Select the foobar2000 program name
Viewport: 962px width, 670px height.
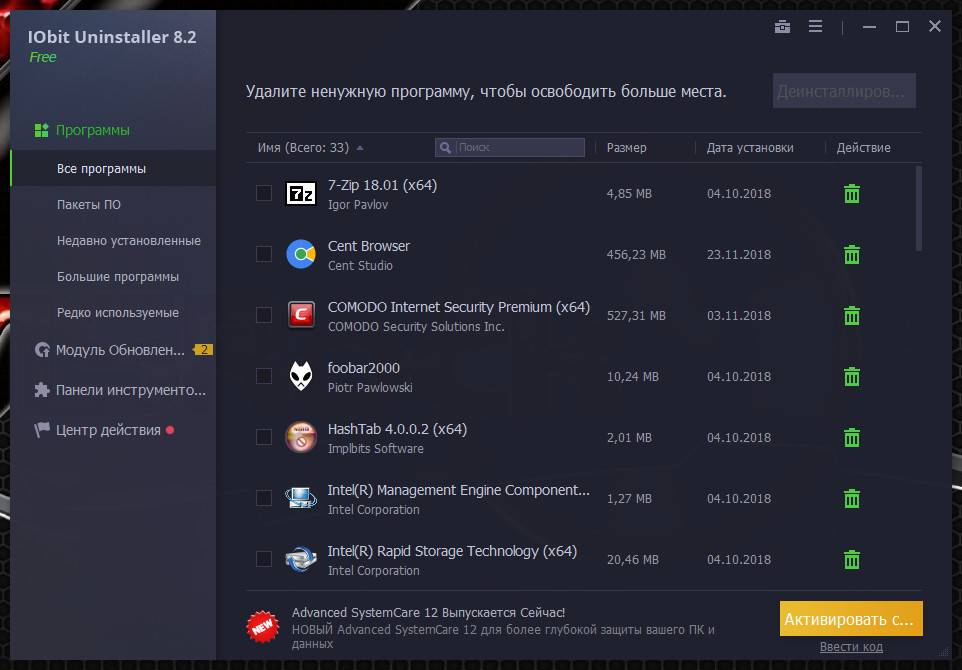pyautogui.click(x=363, y=368)
